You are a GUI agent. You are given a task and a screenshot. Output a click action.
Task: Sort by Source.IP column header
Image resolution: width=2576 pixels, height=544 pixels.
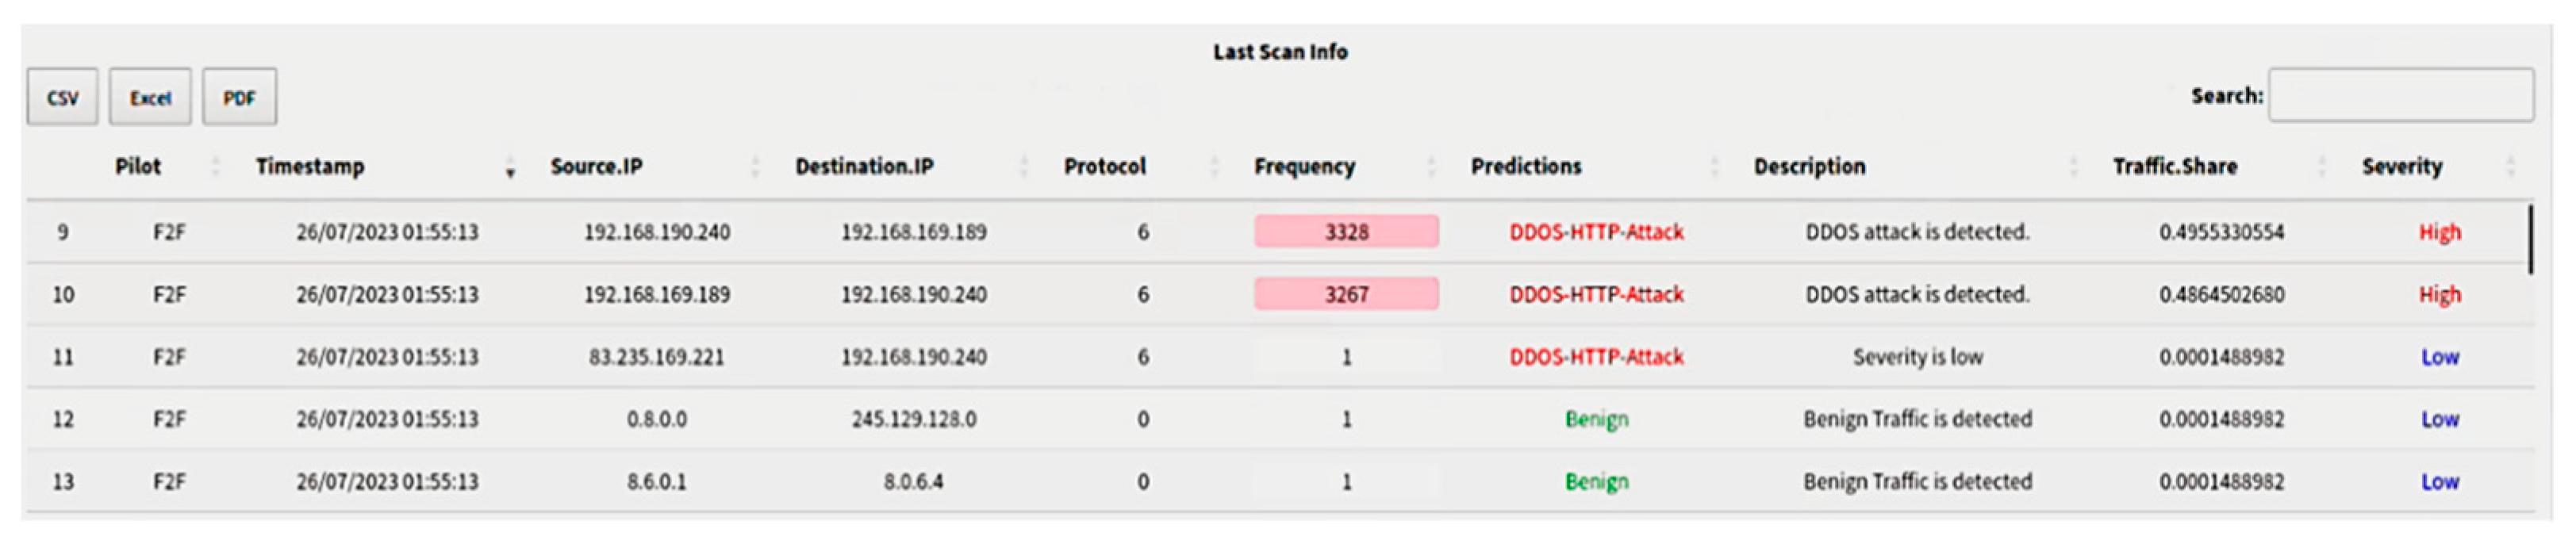click(596, 166)
